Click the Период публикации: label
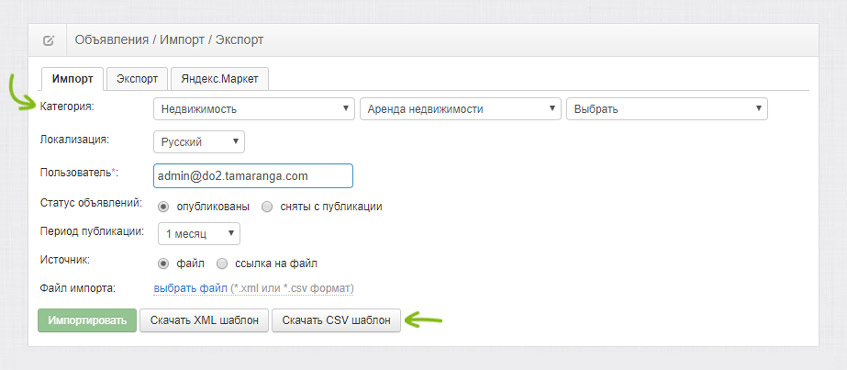This screenshot has height=370, width=847. coord(92,231)
